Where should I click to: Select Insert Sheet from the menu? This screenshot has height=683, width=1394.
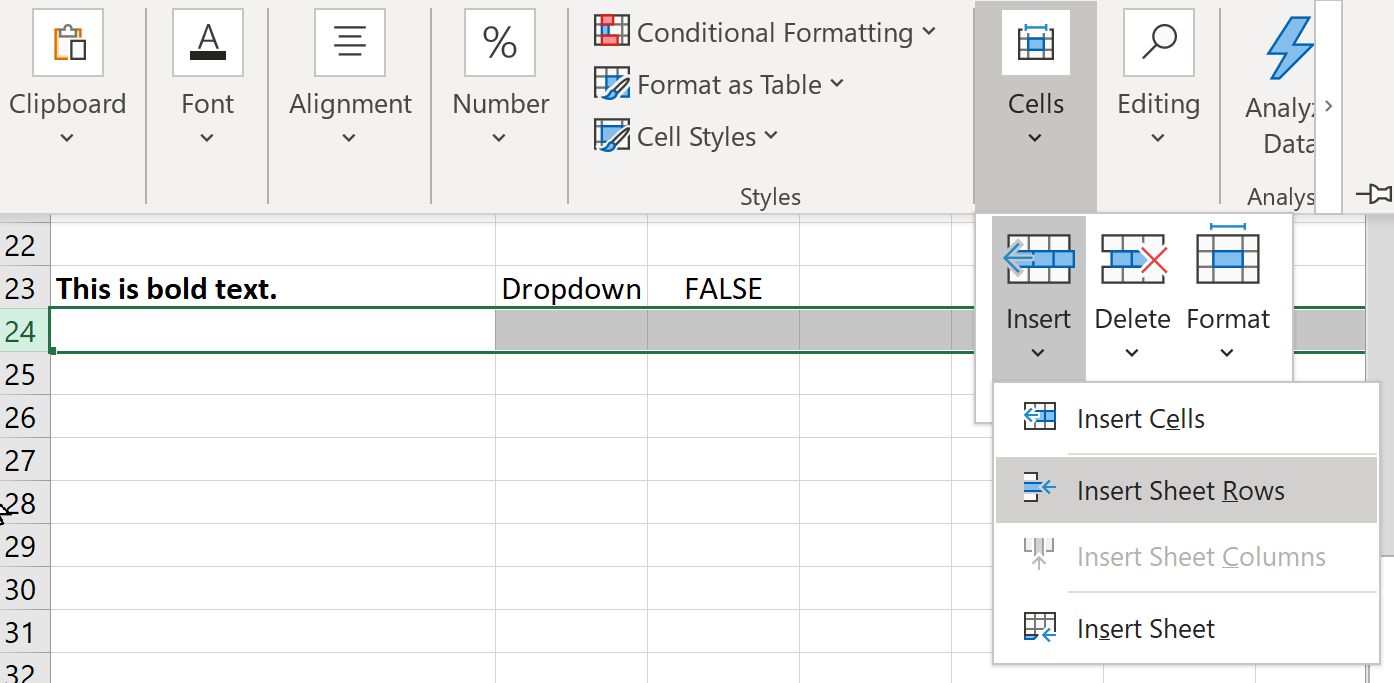1144,628
